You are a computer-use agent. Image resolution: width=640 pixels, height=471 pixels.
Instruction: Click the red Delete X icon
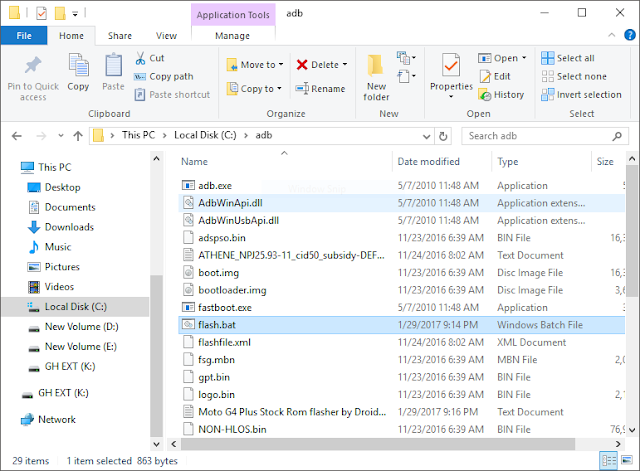(302, 64)
